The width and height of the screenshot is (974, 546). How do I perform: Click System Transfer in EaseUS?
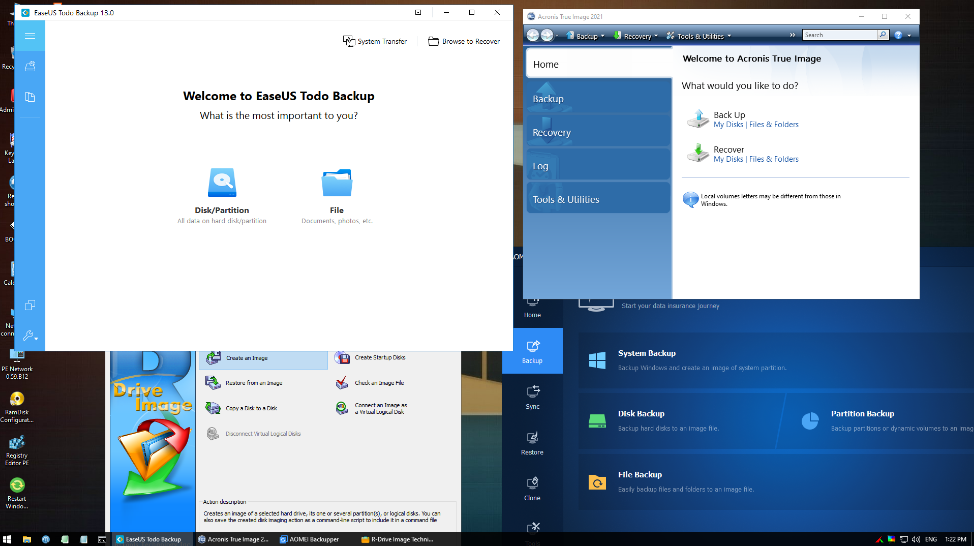[x=375, y=41]
